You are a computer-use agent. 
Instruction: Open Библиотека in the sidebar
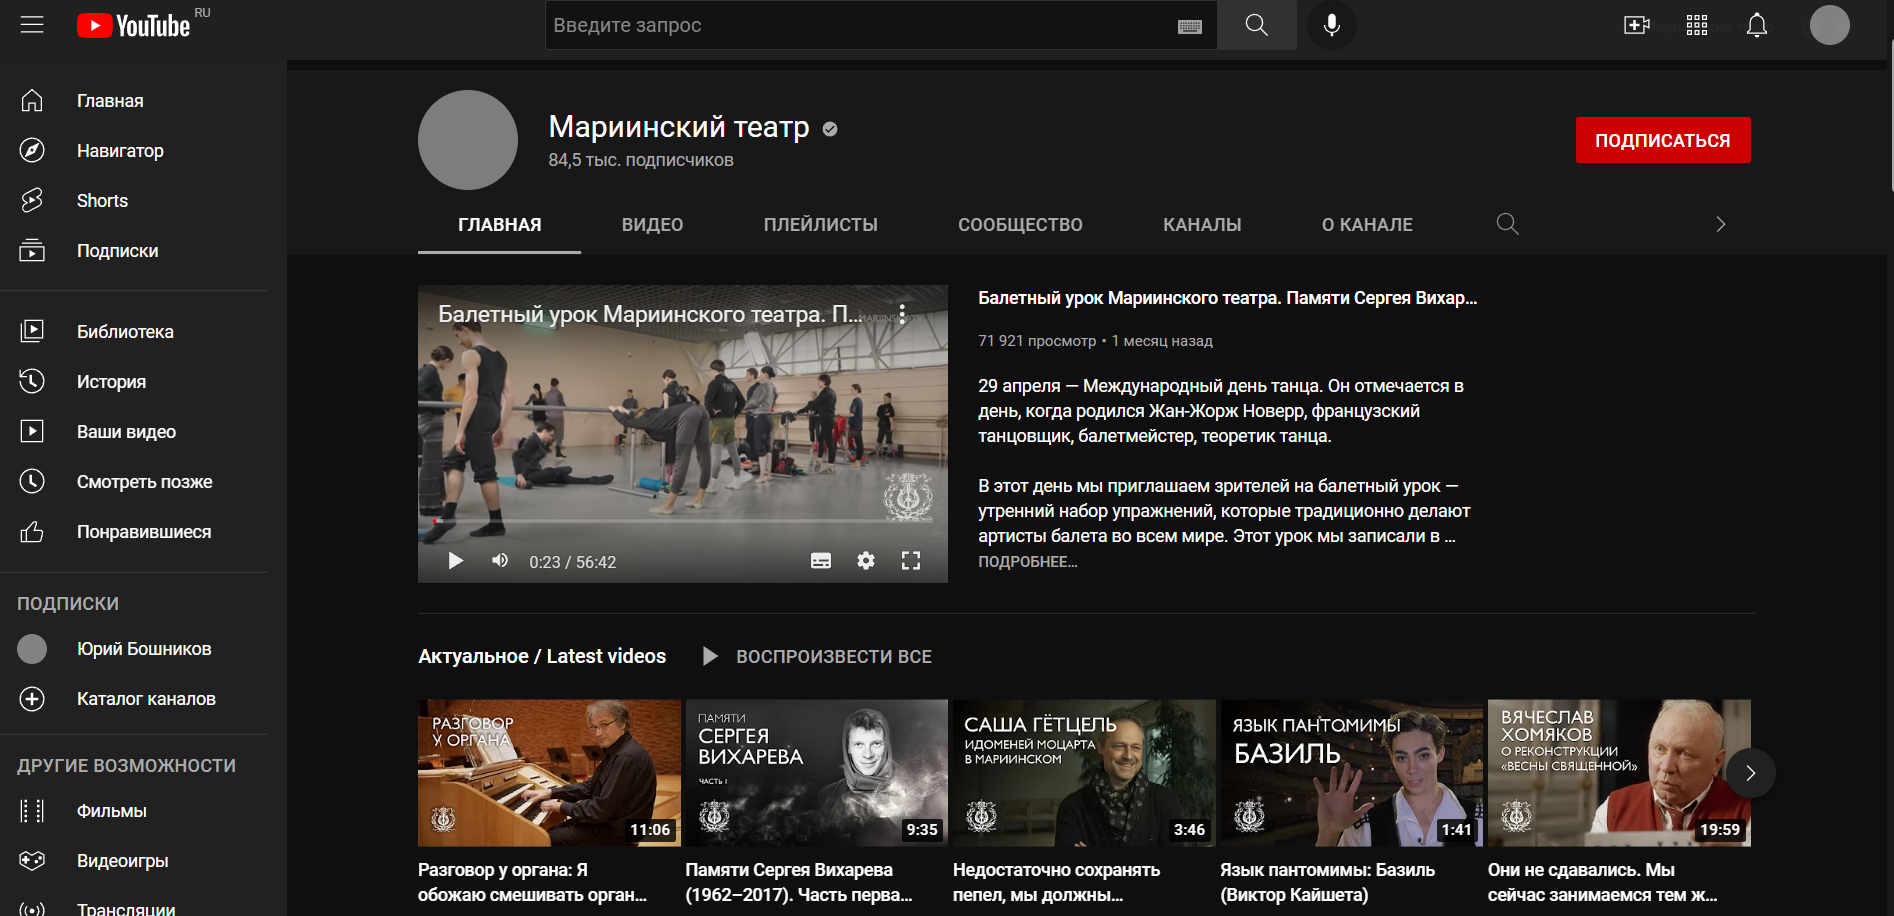(134, 332)
